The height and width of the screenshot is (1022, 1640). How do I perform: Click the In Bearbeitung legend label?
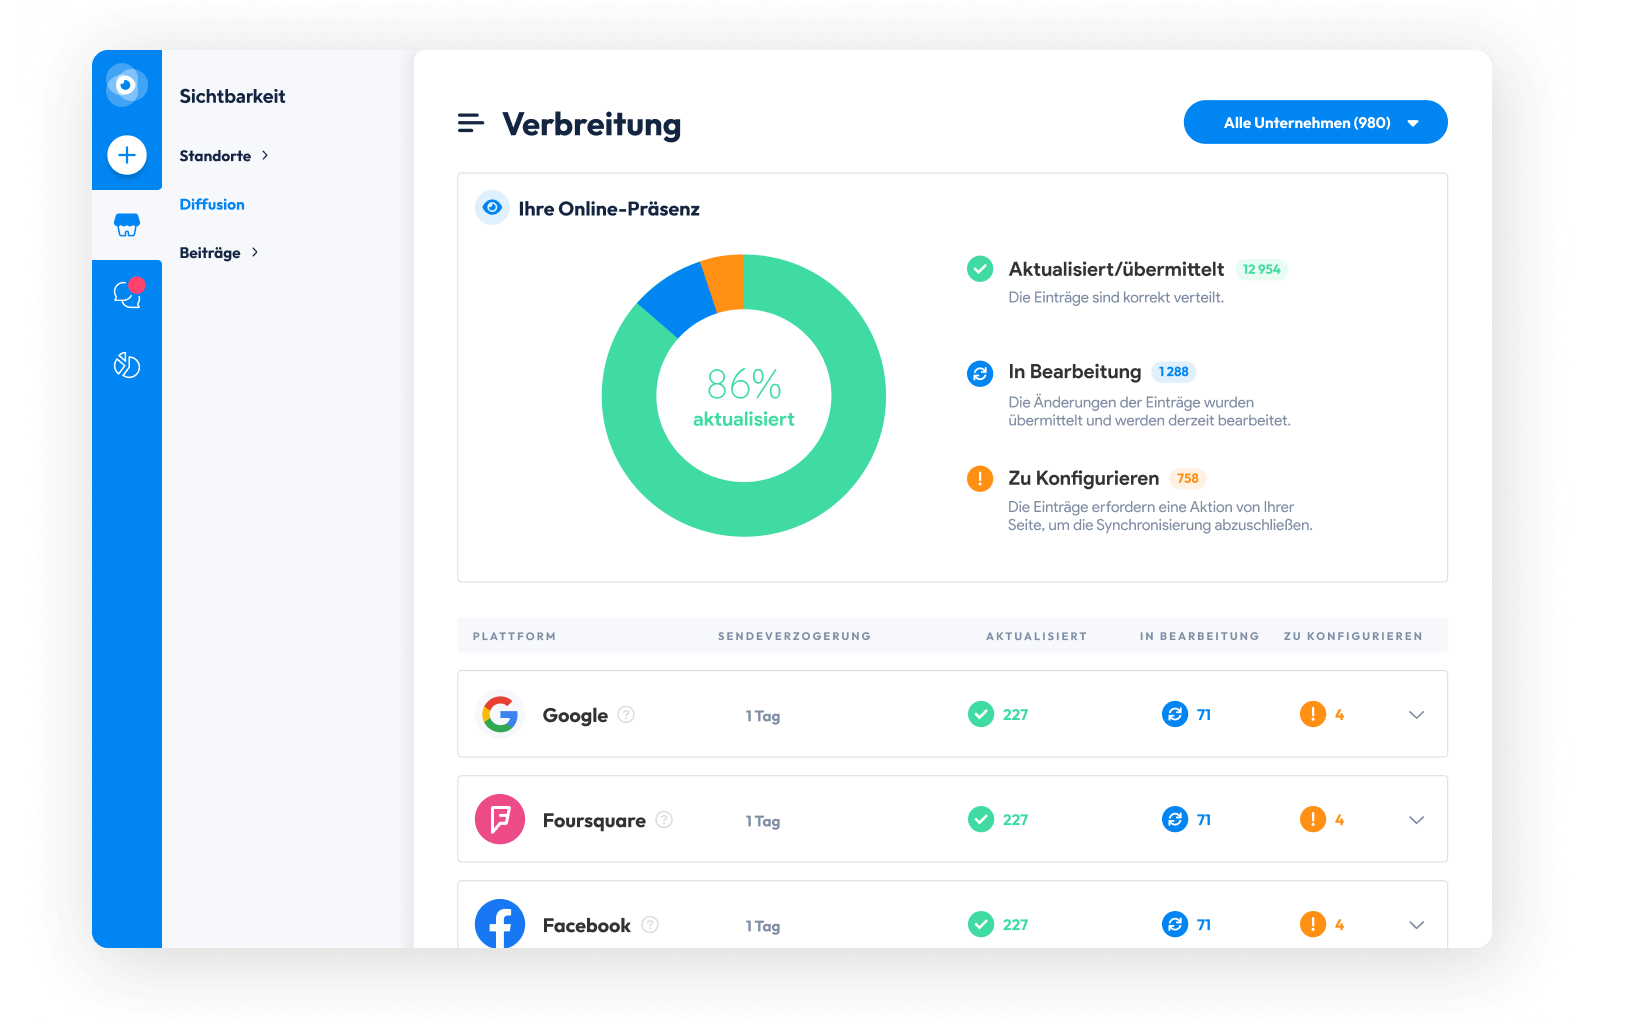[x=1075, y=372]
